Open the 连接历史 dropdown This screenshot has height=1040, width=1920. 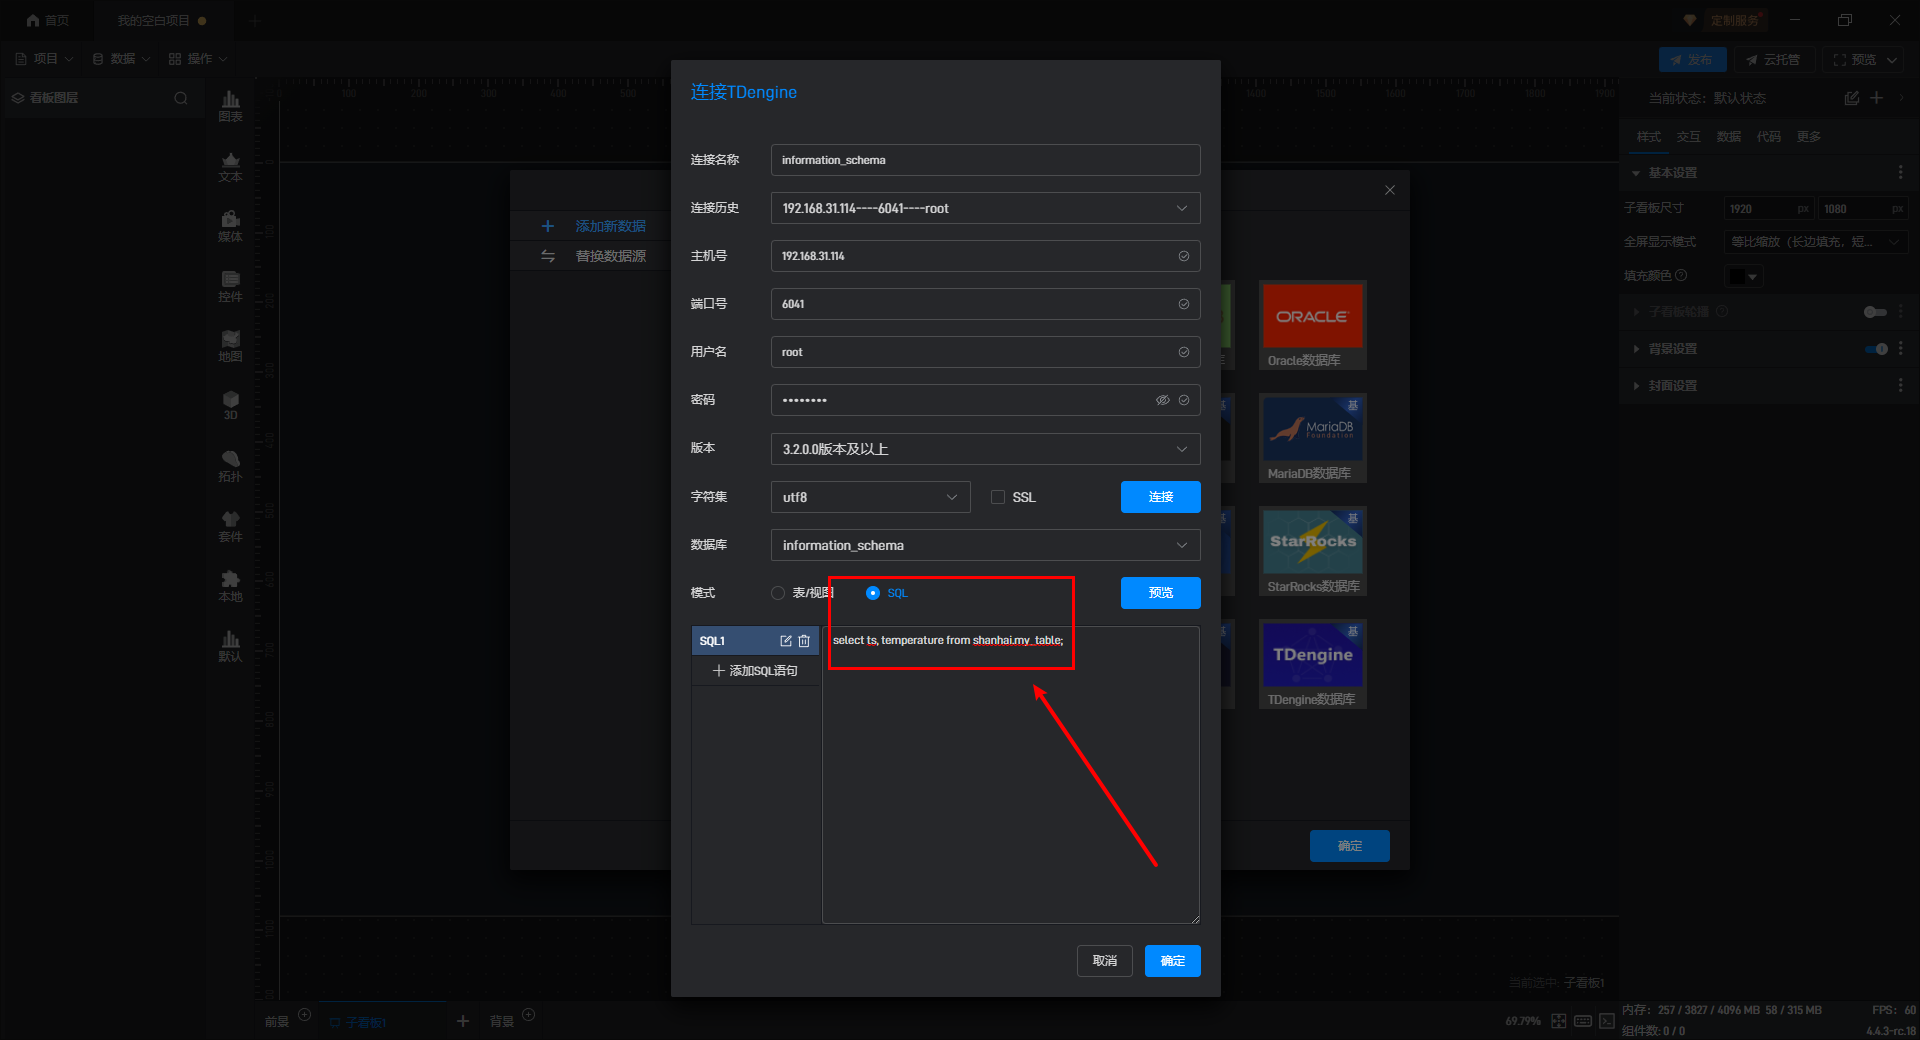(x=985, y=208)
